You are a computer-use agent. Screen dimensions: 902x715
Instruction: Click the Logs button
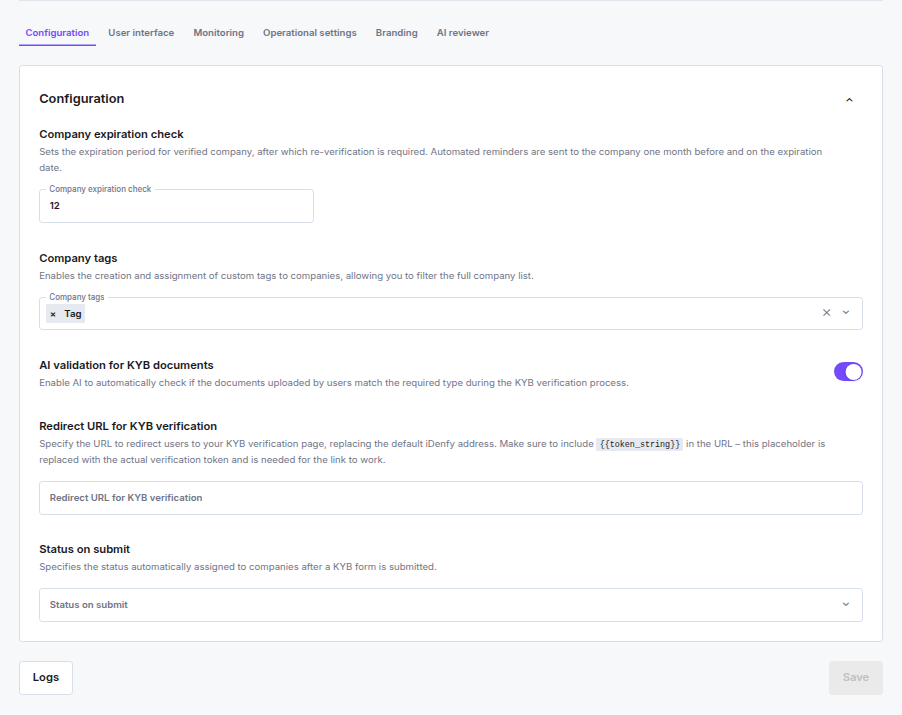pyautogui.click(x=46, y=678)
